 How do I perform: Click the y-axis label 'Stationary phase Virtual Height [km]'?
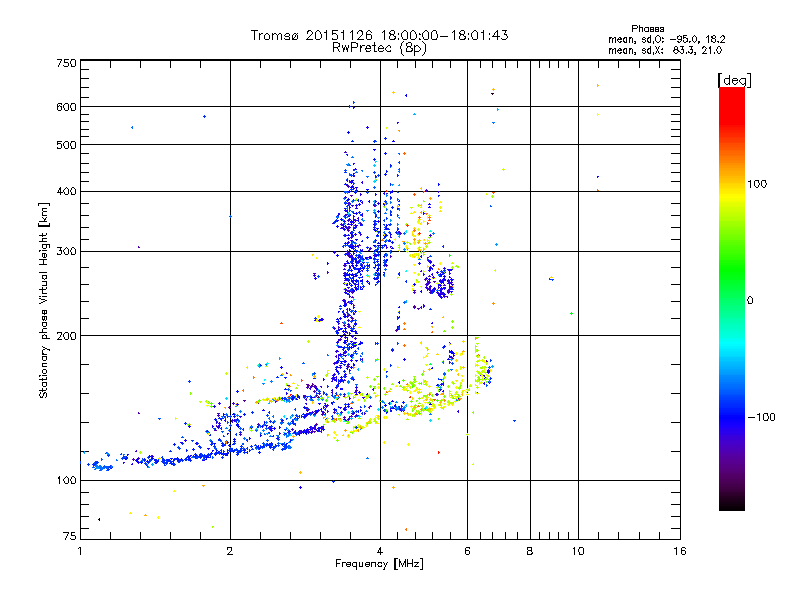click(x=44, y=300)
